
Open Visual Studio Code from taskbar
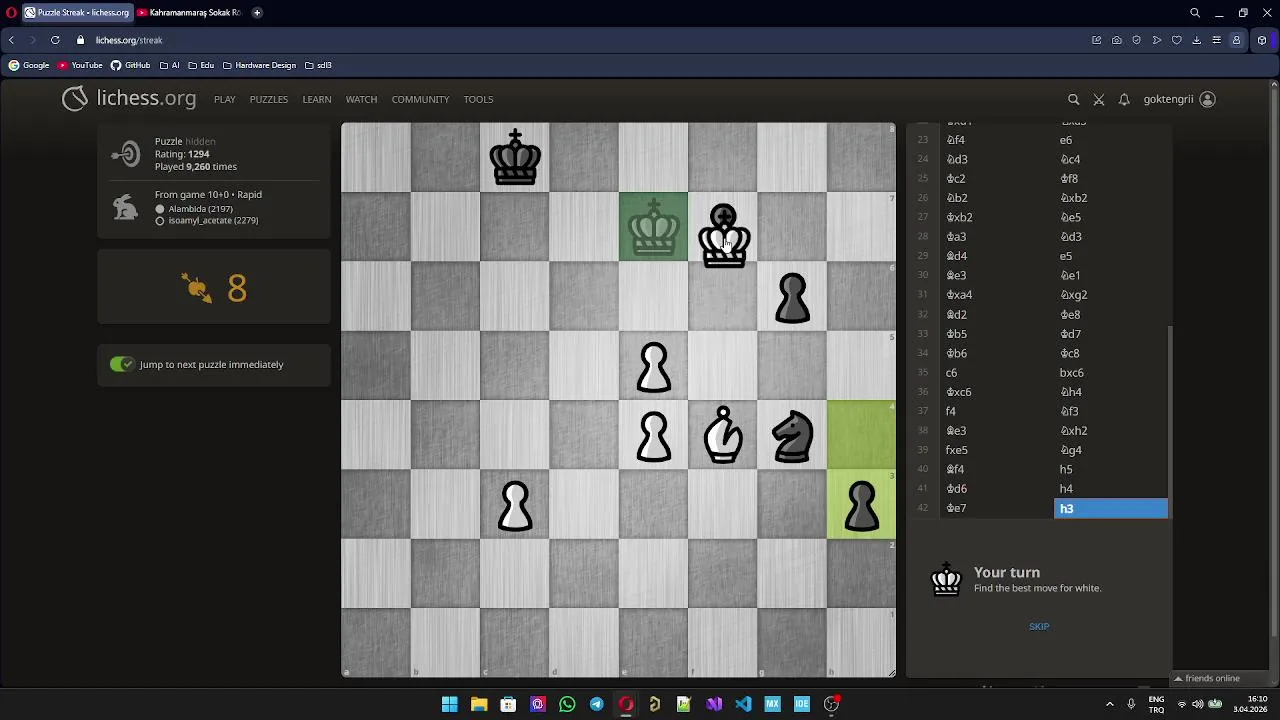pyautogui.click(x=743, y=704)
